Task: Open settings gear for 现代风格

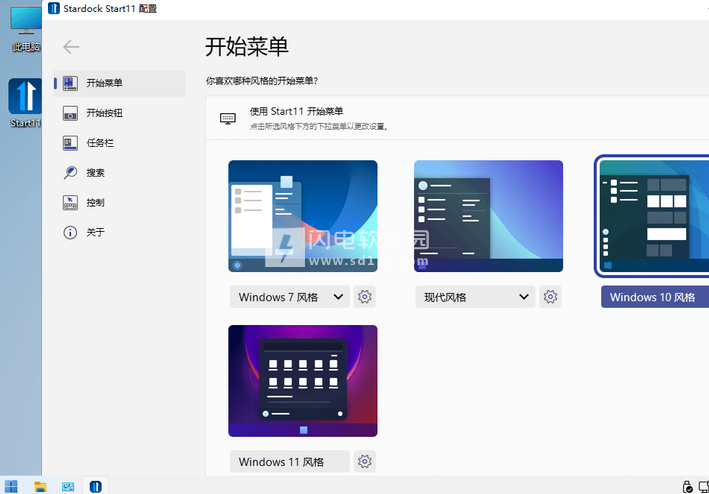Action: (x=550, y=297)
